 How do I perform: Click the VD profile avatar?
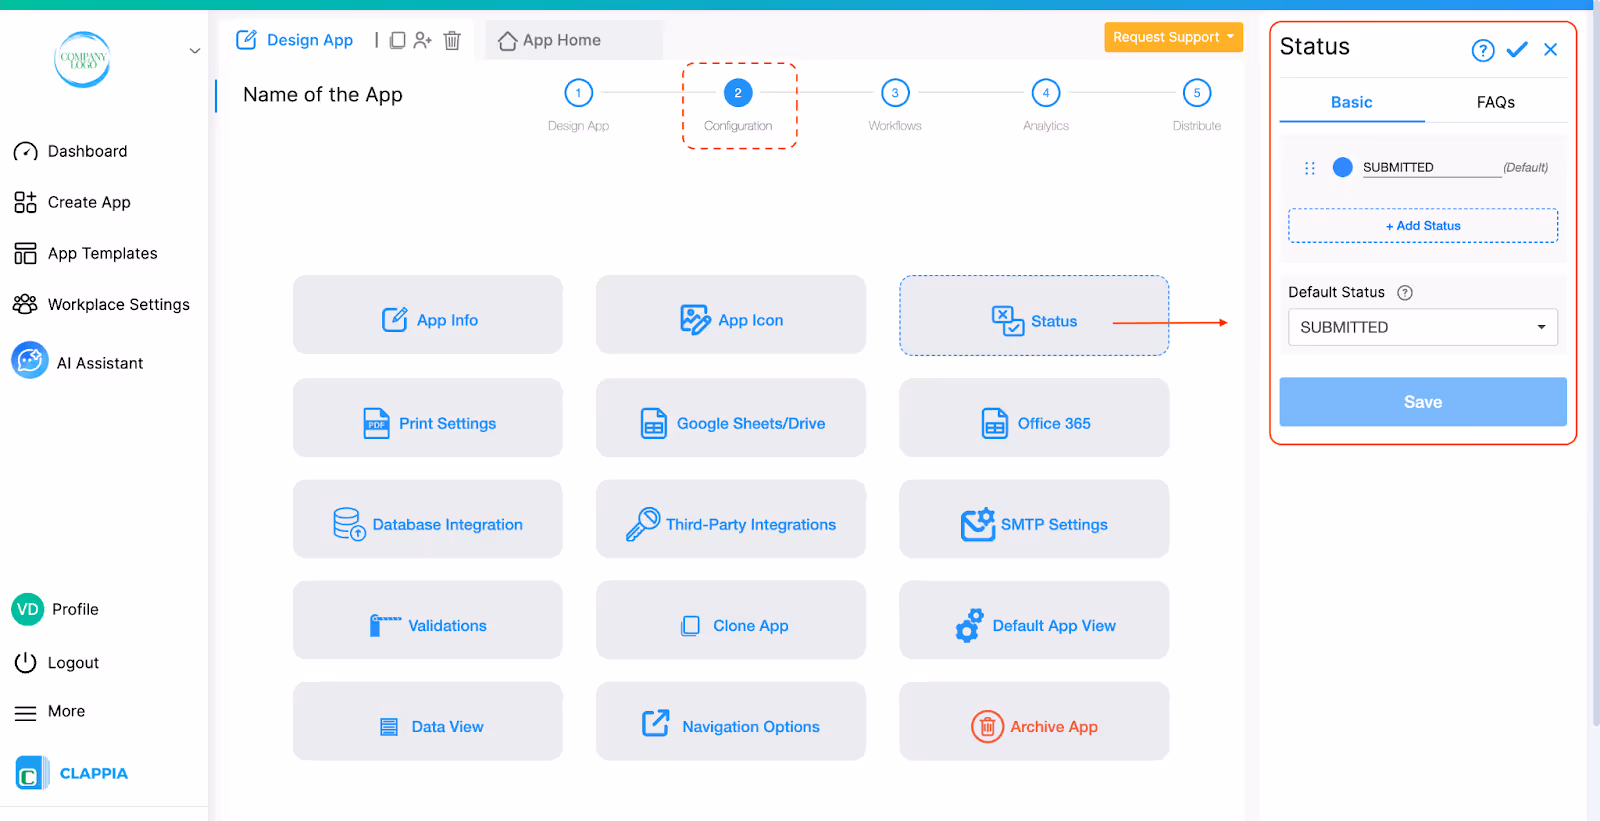click(28, 609)
